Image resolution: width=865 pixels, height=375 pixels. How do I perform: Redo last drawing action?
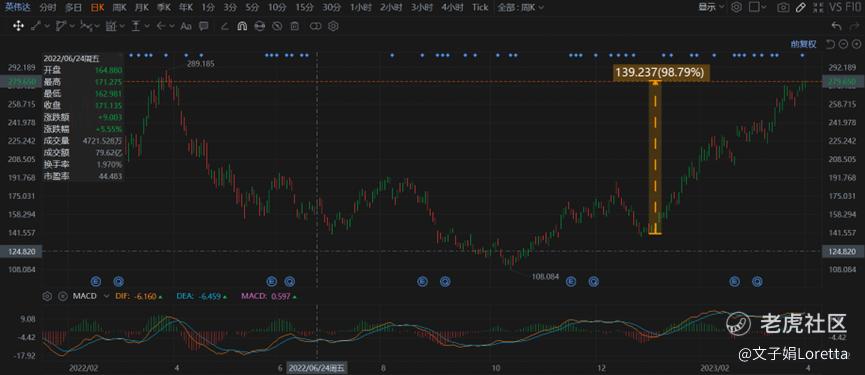tap(854, 26)
